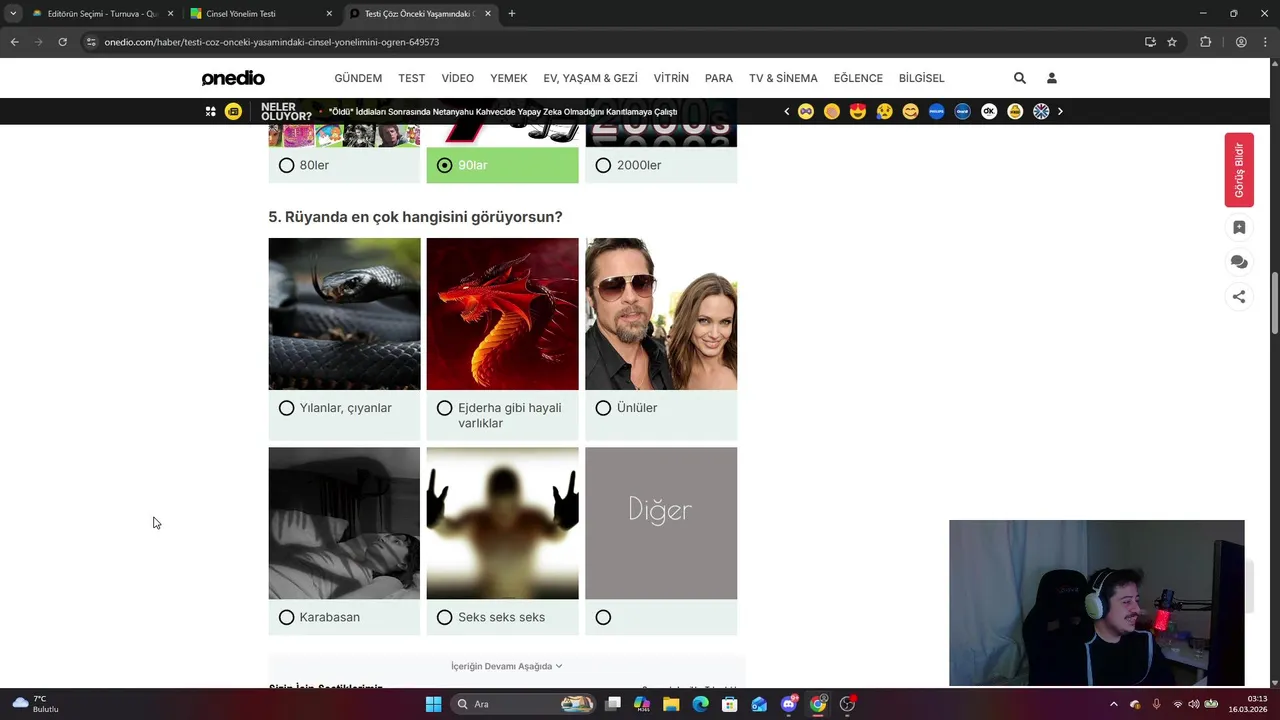Image resolution: width=1280 pixels, height=720 pixels.
Task: Open File Explorer from the taskbar
Action: [671, 704]
